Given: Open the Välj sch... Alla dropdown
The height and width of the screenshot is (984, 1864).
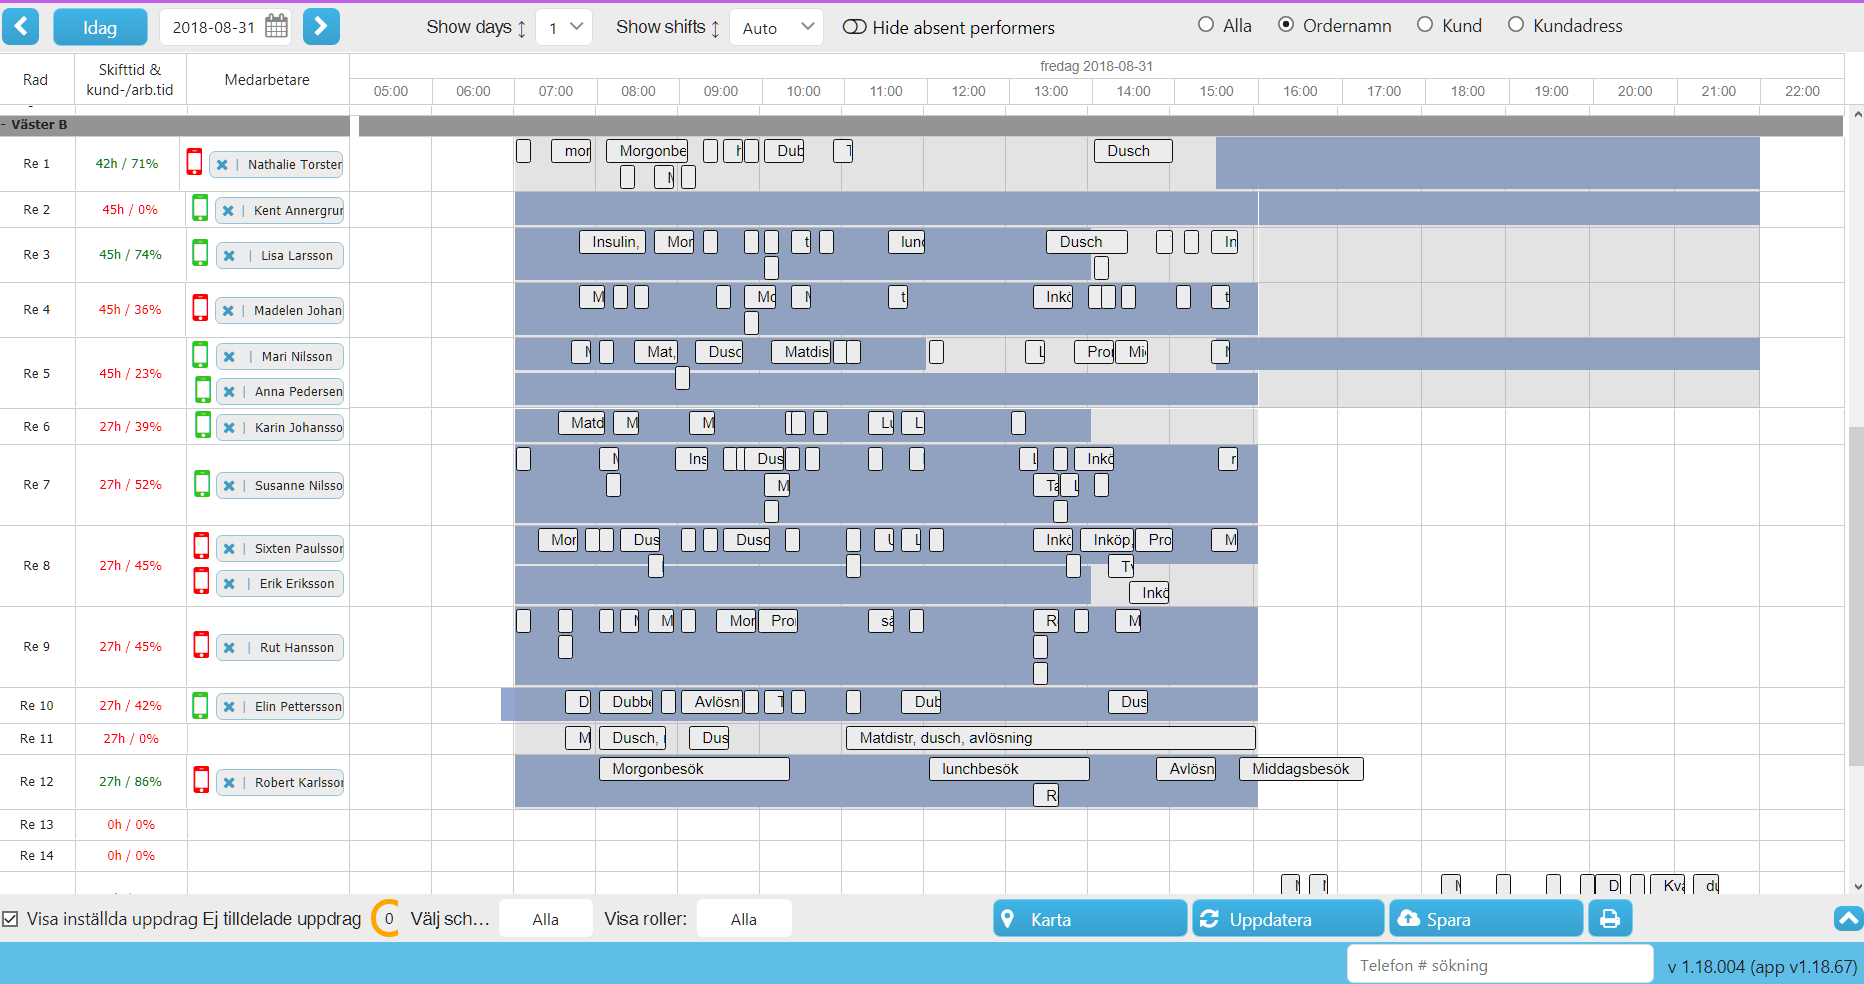Looking at the screenshot, I should pos(546,919).
